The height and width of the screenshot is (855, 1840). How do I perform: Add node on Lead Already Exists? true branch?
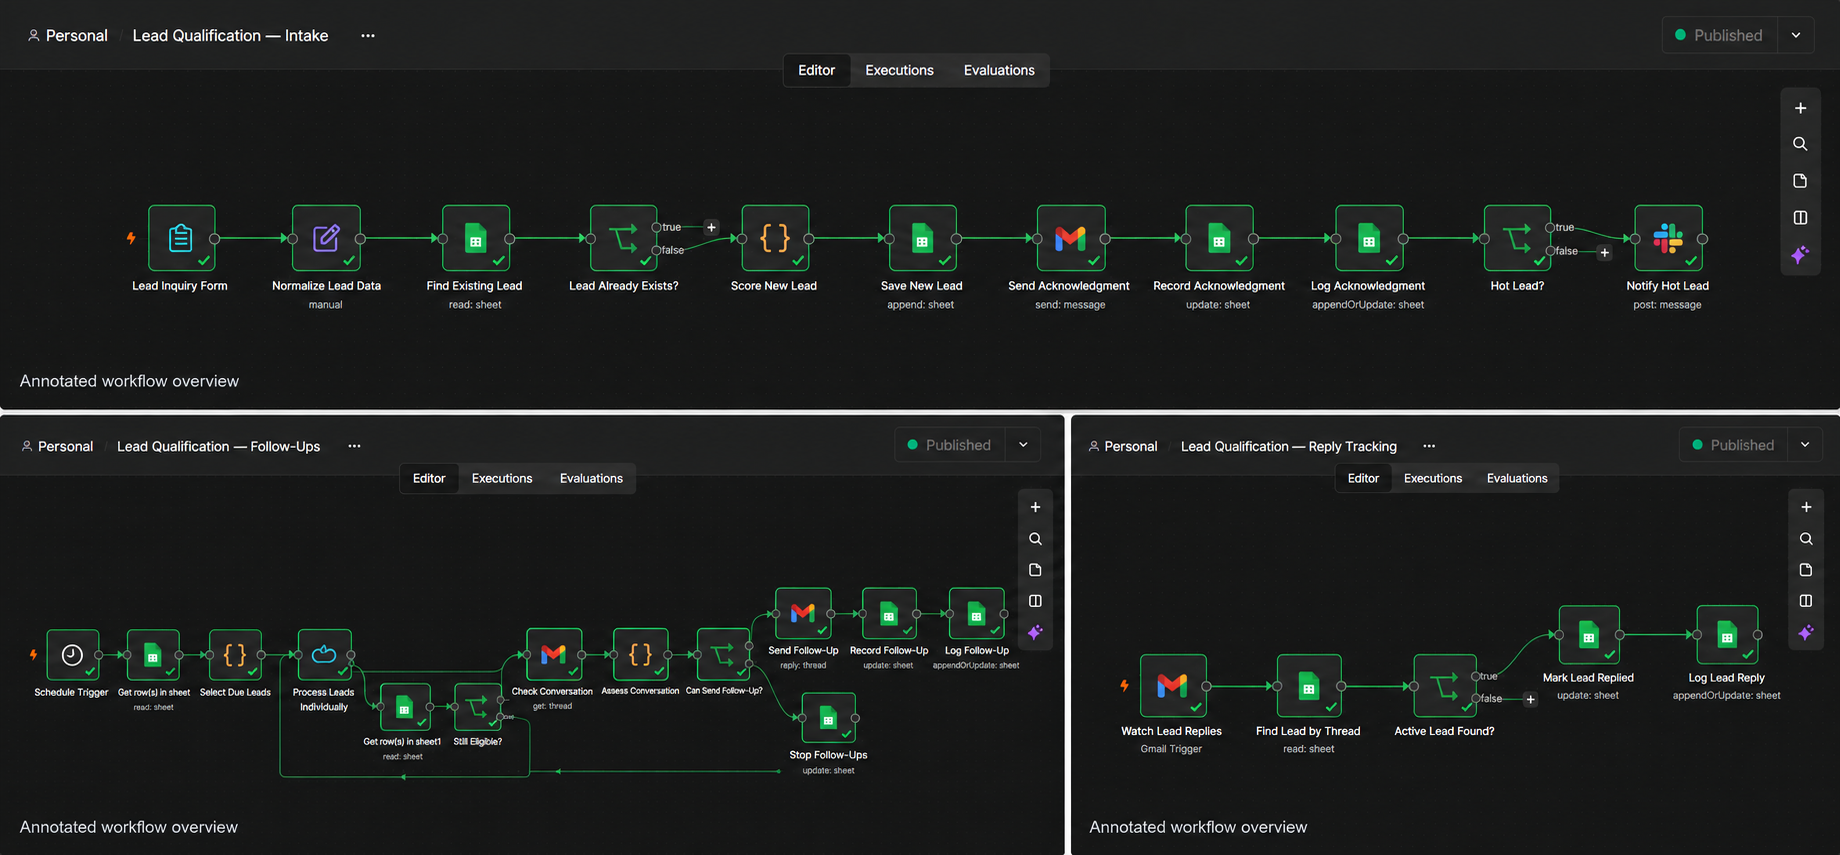pyautogui.click(x=711, y=227)
